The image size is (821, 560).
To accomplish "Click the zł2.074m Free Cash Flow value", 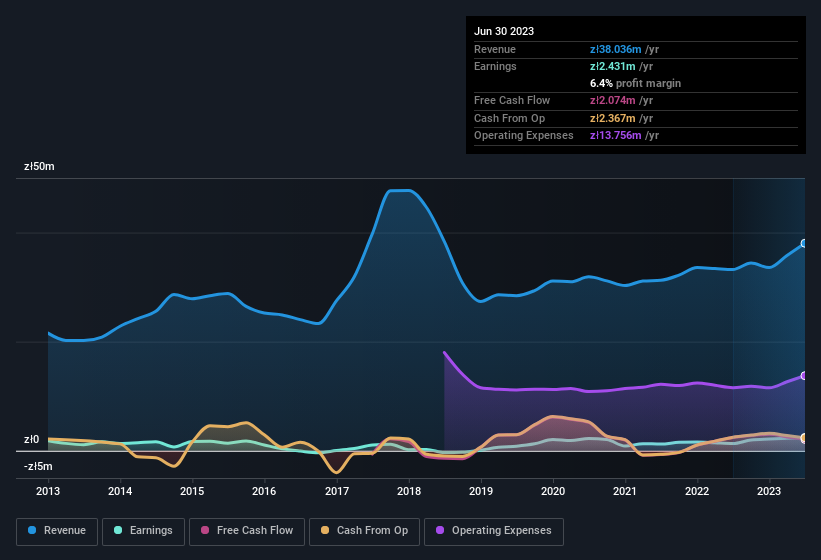I will (618, 100).
